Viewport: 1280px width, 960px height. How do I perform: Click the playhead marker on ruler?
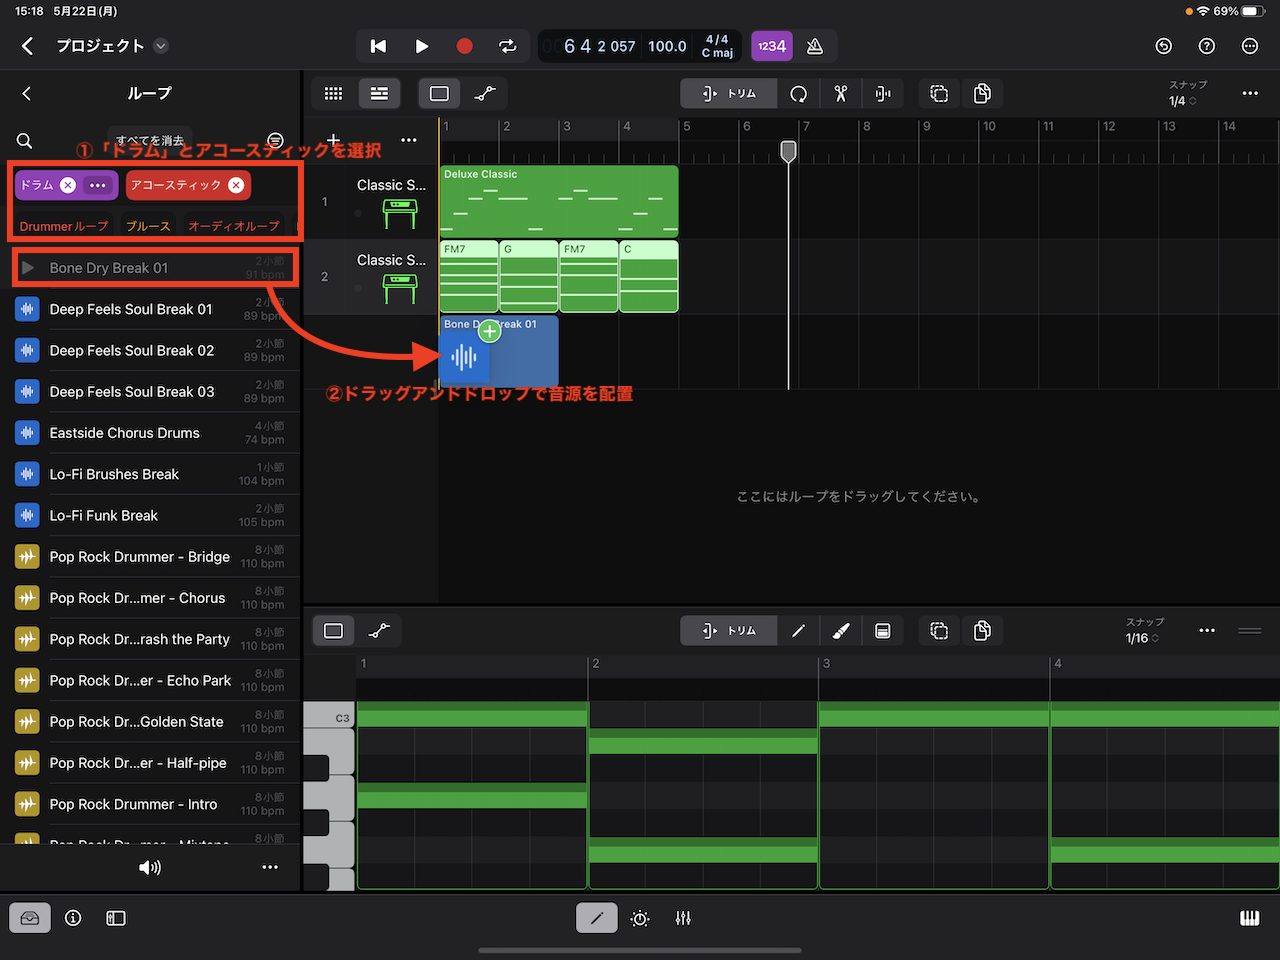click(x=789, y=151)
